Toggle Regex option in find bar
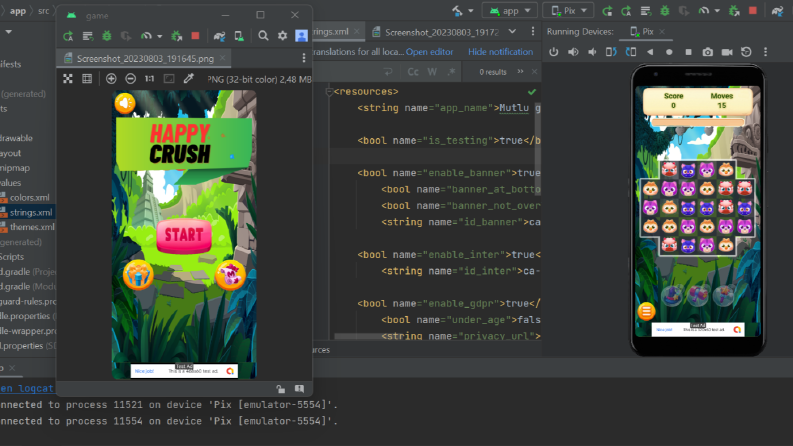The image size is (793, 446). click(451, 72)
